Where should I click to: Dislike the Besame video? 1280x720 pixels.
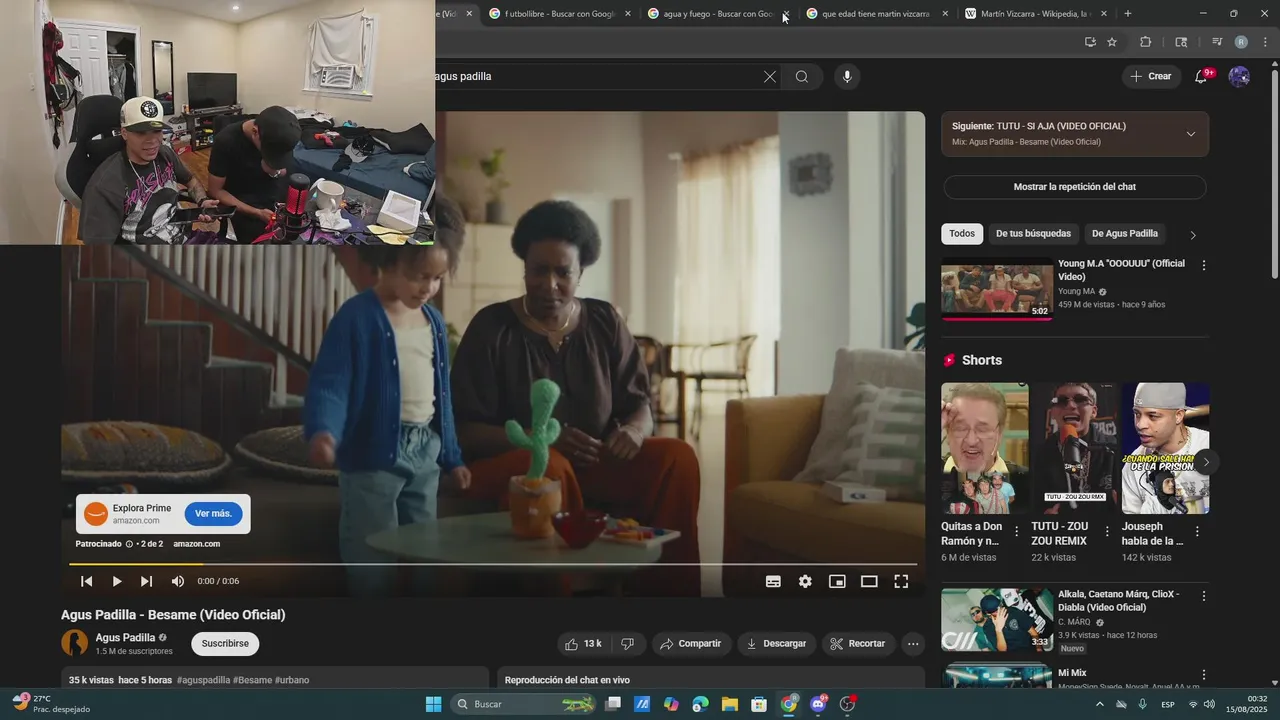click(628, 644)
